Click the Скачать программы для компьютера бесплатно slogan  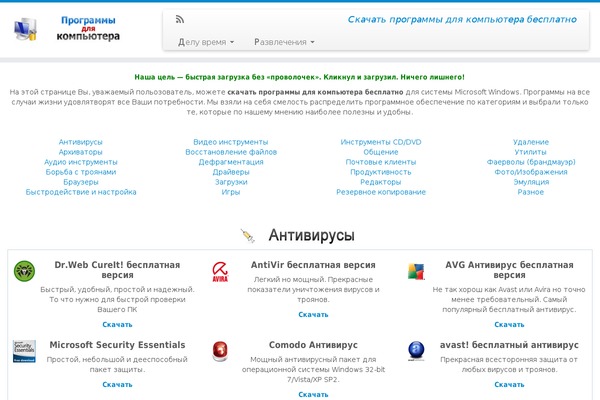462,20
